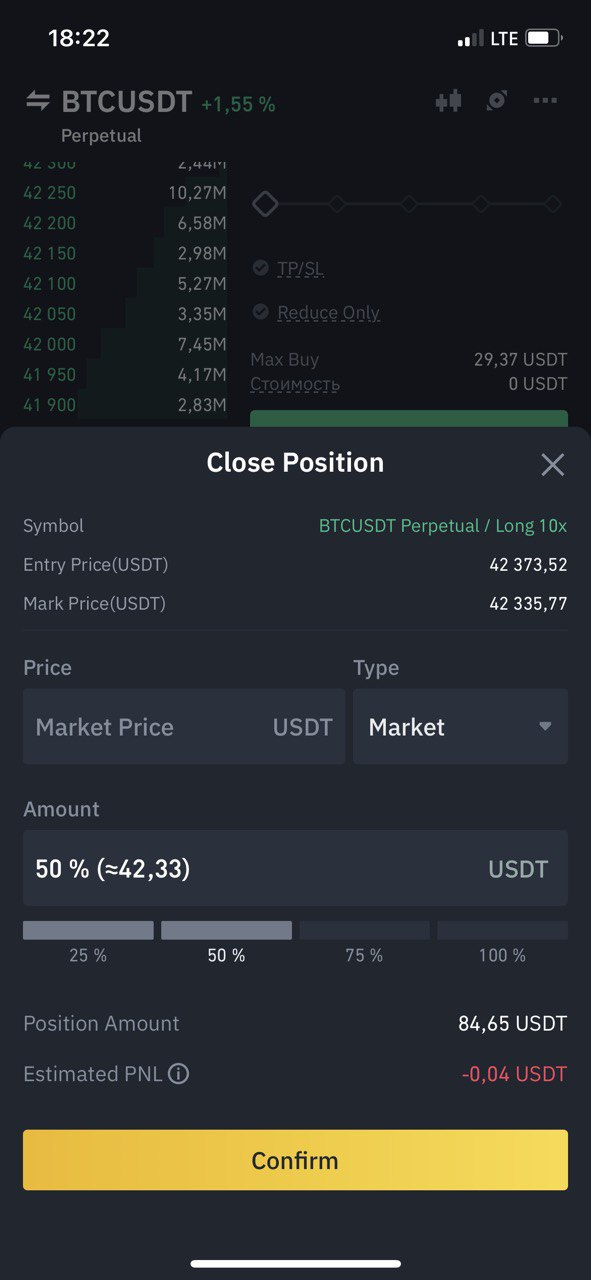Tap the diamond handle on leverage slider

tap(265, 204)
